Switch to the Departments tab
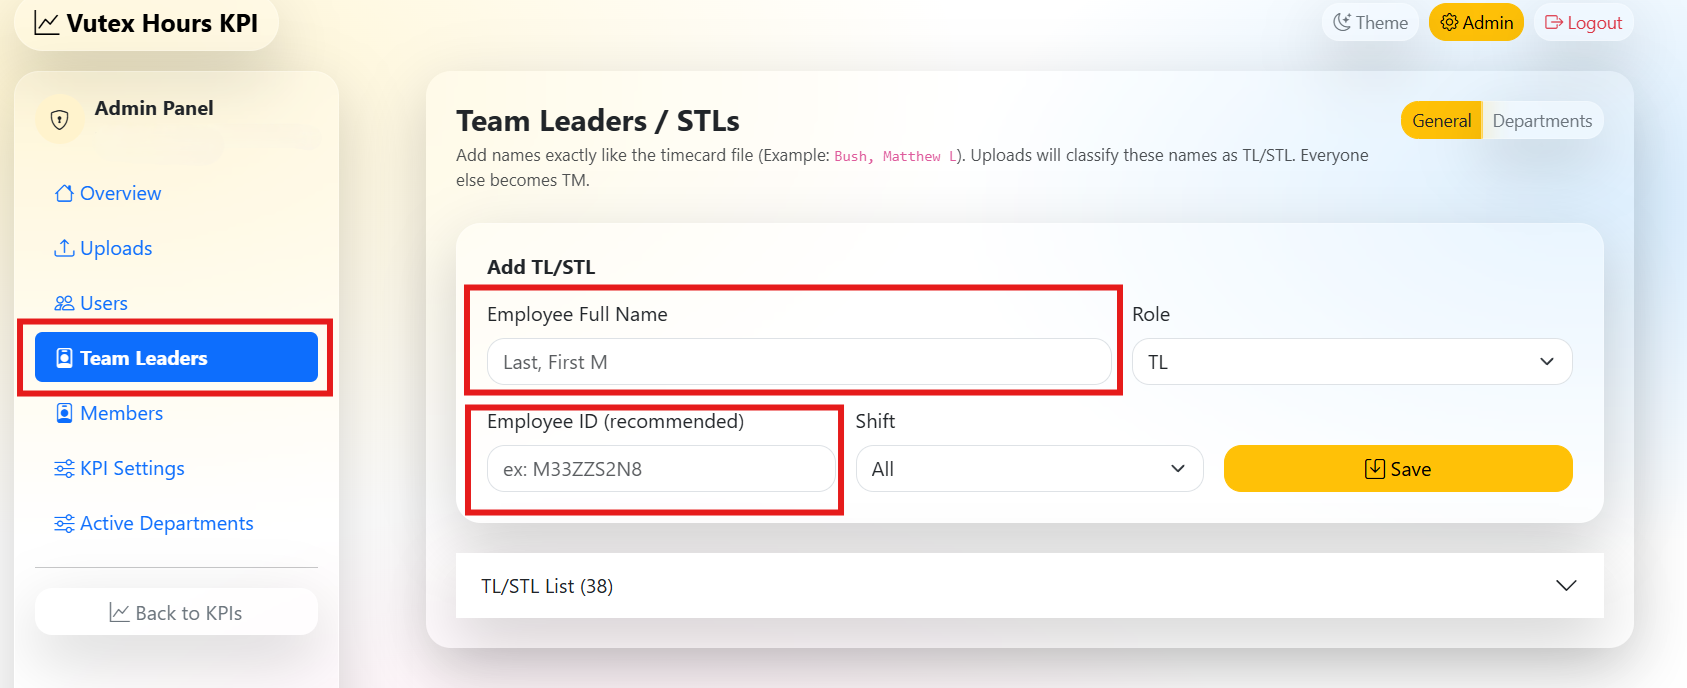 point(1542,121)
